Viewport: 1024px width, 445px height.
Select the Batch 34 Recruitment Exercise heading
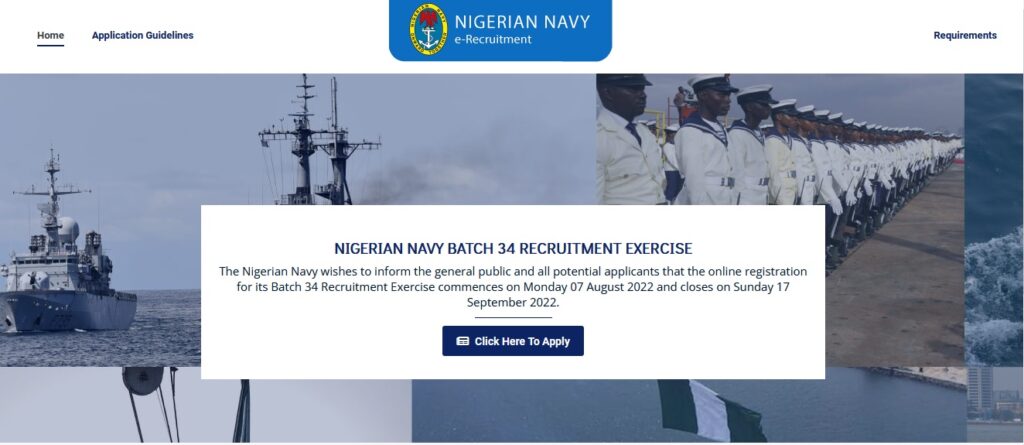[x=513, y=248]
